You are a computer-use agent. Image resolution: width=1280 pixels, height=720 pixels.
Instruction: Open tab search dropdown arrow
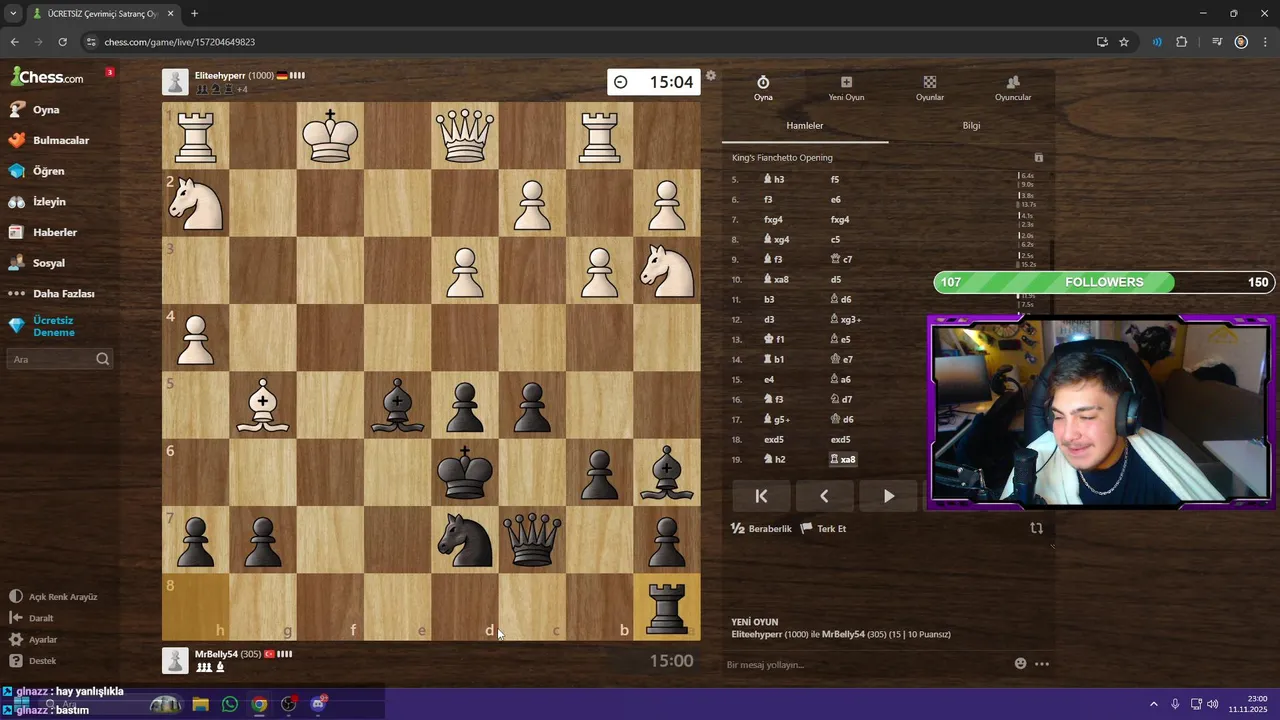tap(13, 14)
